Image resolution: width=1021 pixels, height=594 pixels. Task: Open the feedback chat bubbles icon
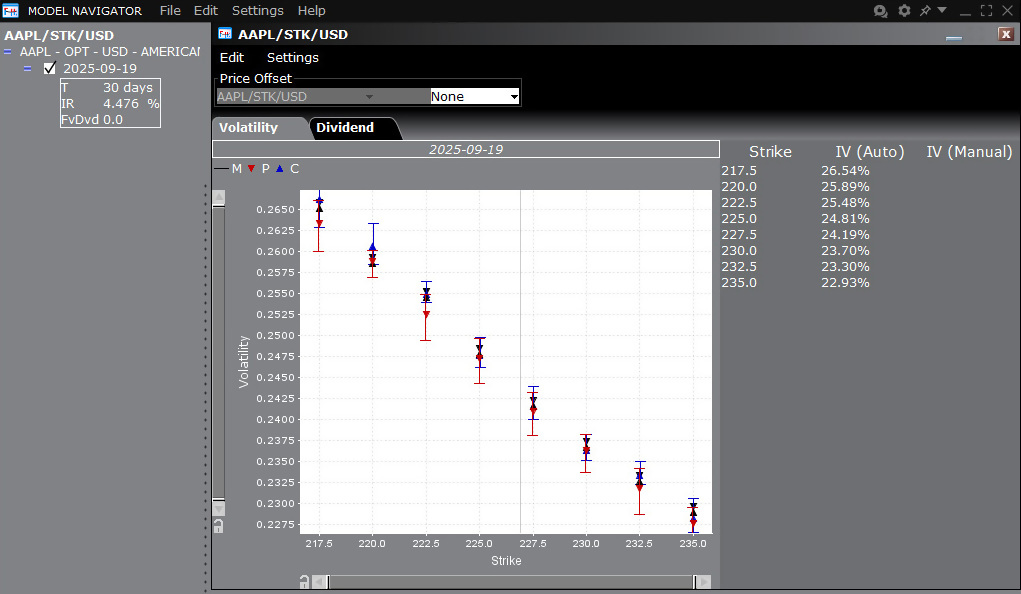(x=880, y=11)
